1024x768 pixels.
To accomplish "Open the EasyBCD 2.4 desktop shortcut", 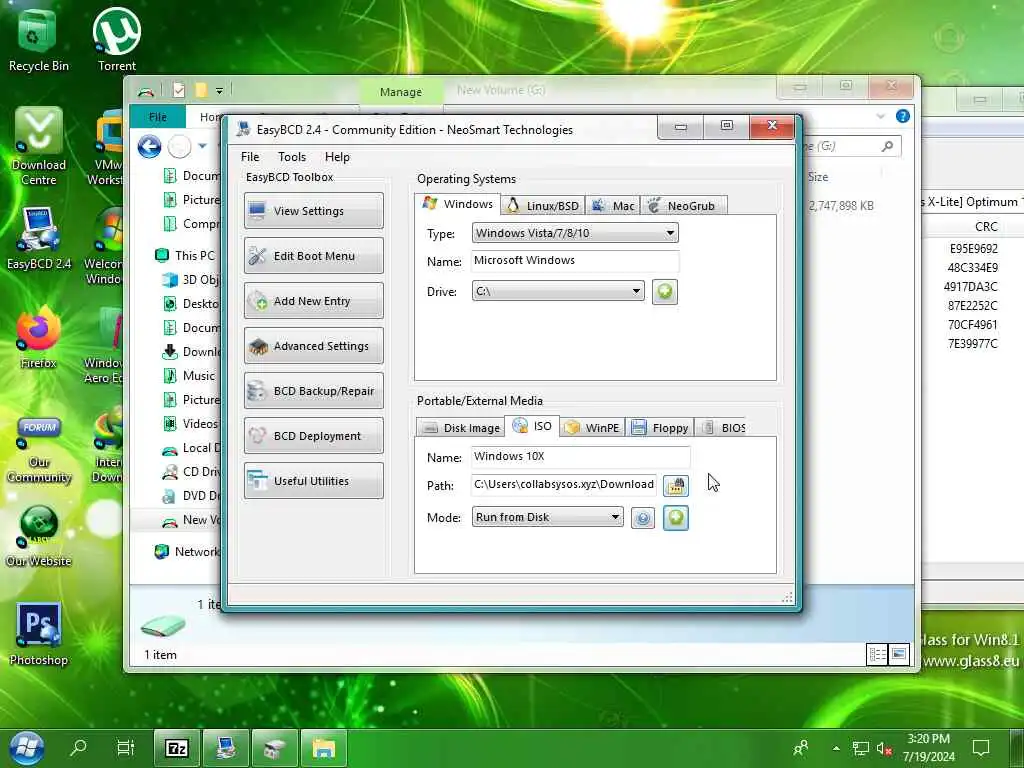I will [x=39, y=238].
